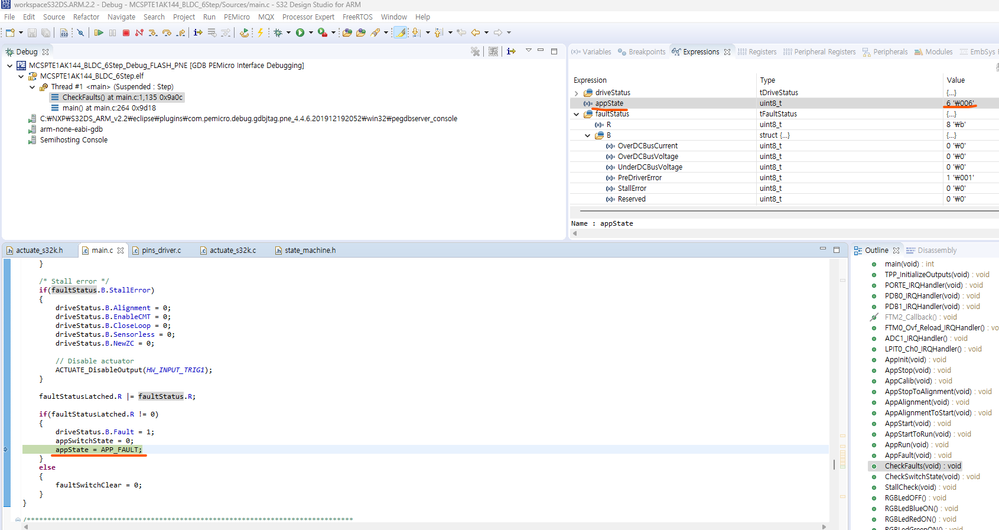Click the Step Over icon
The image size is (999, 530).
coord(167,32)
